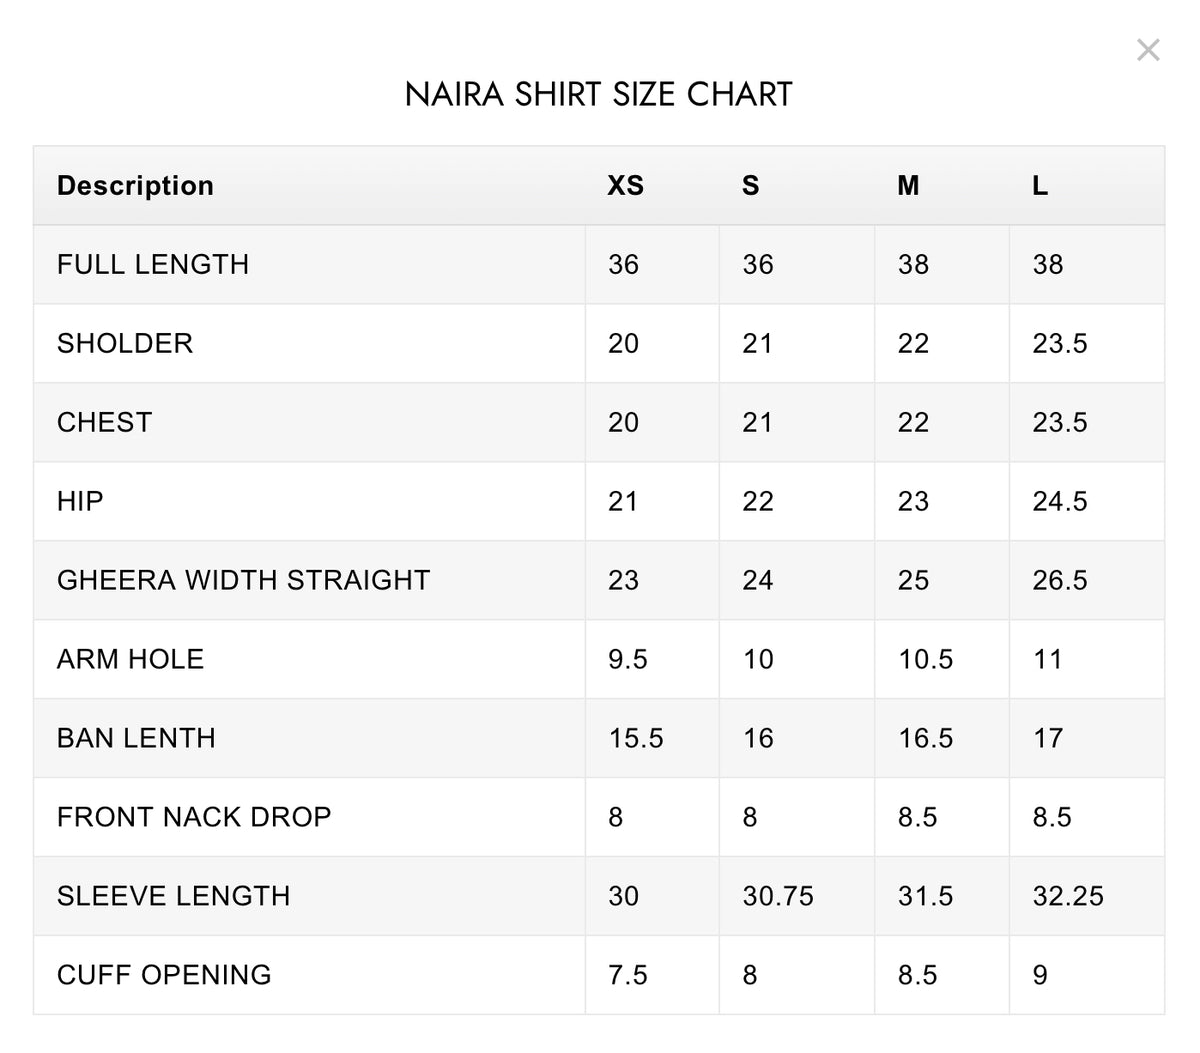Click the NAIRA SHIRT SIZE CHART title
Image resolution: width=1200 pixels, height=1053 pixels.
point(599,94)
